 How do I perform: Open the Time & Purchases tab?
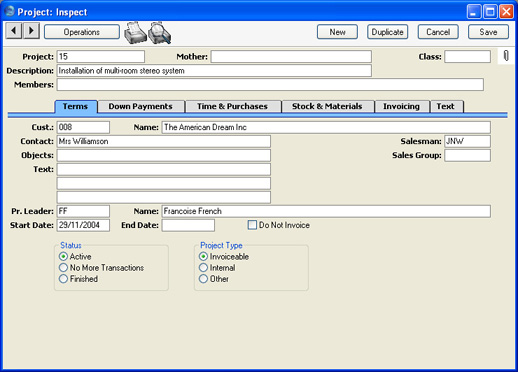pyautogui.click(x=232, y=107)
